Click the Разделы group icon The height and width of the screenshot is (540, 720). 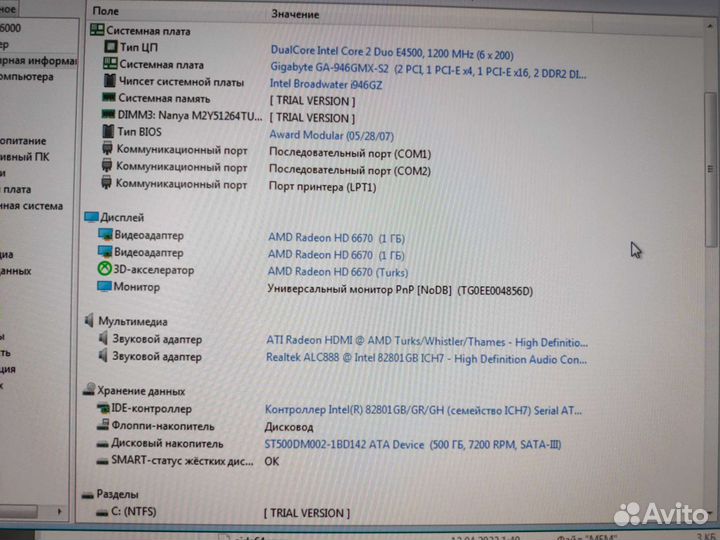point(88,495)
